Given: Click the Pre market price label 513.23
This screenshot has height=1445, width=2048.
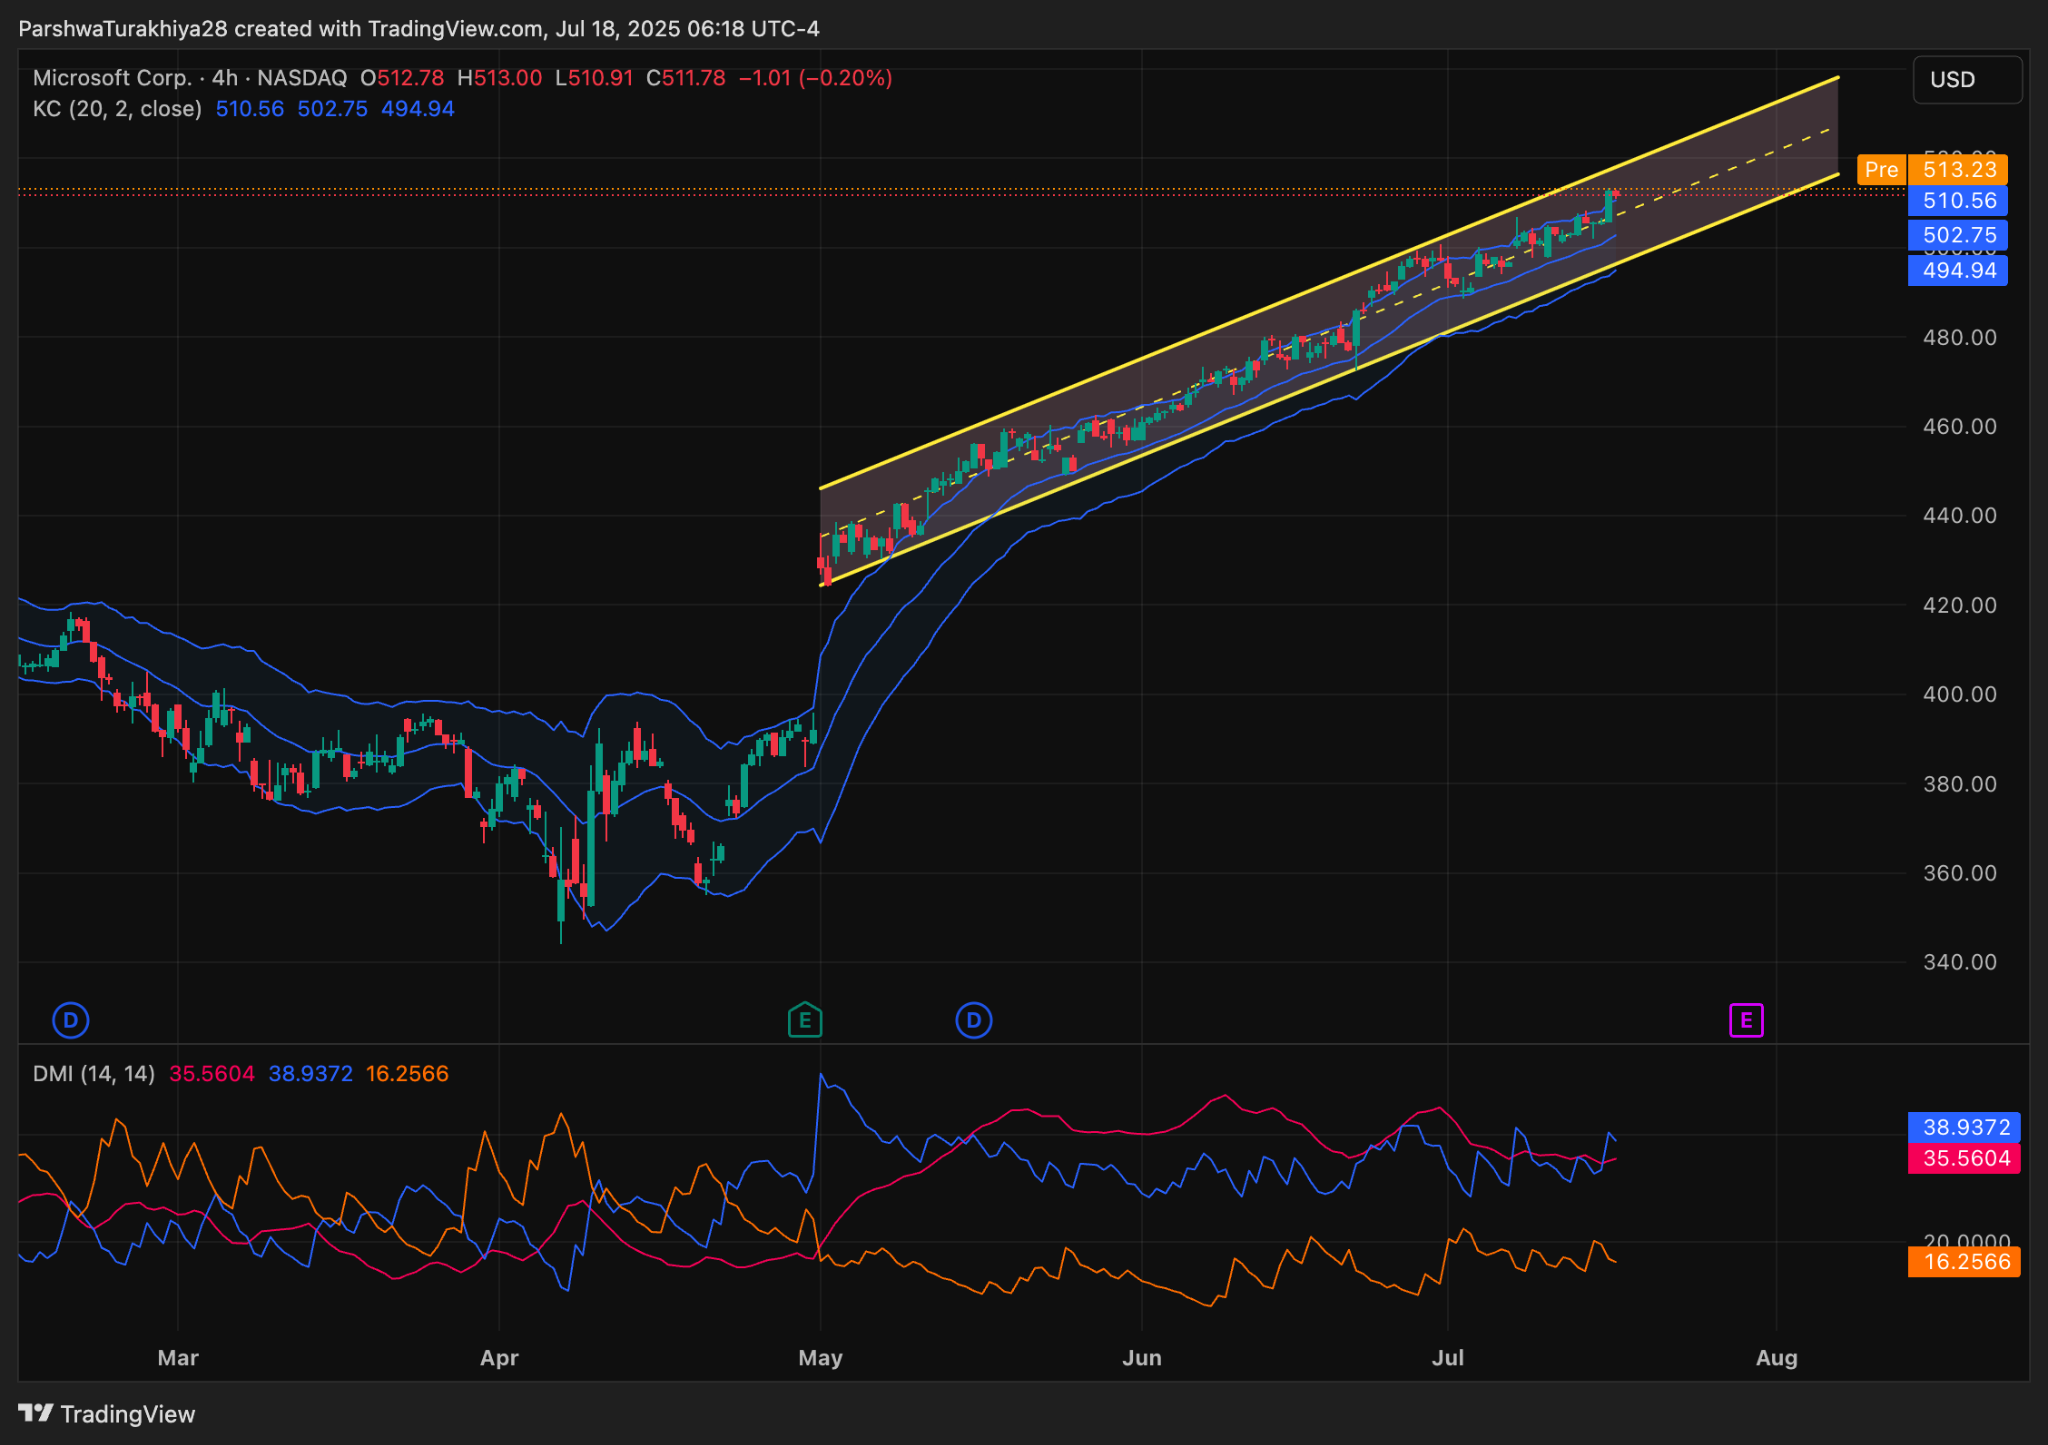Looking at the screenshot, I should [1933, 169].
